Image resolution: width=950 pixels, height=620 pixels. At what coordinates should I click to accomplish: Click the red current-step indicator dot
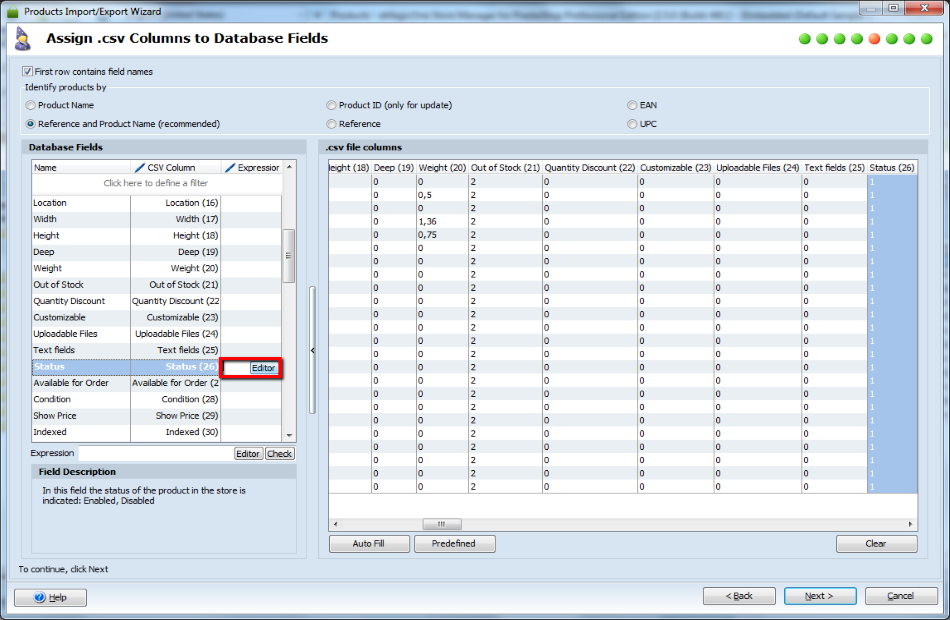pyautogui.click(x=874, y=39)
